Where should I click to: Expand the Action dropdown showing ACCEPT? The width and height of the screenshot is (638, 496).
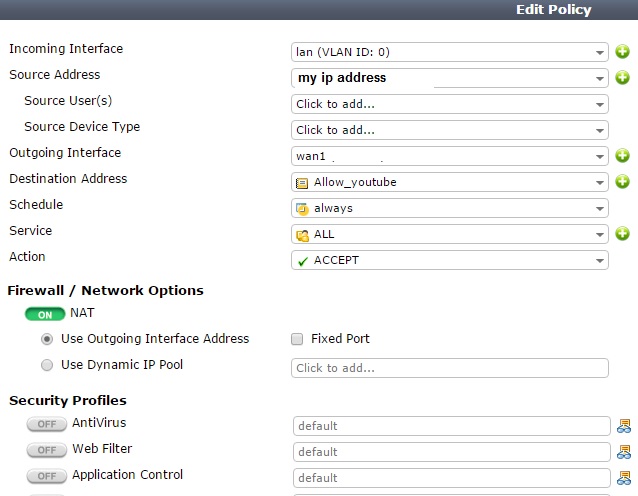click(x=449, y=260)
